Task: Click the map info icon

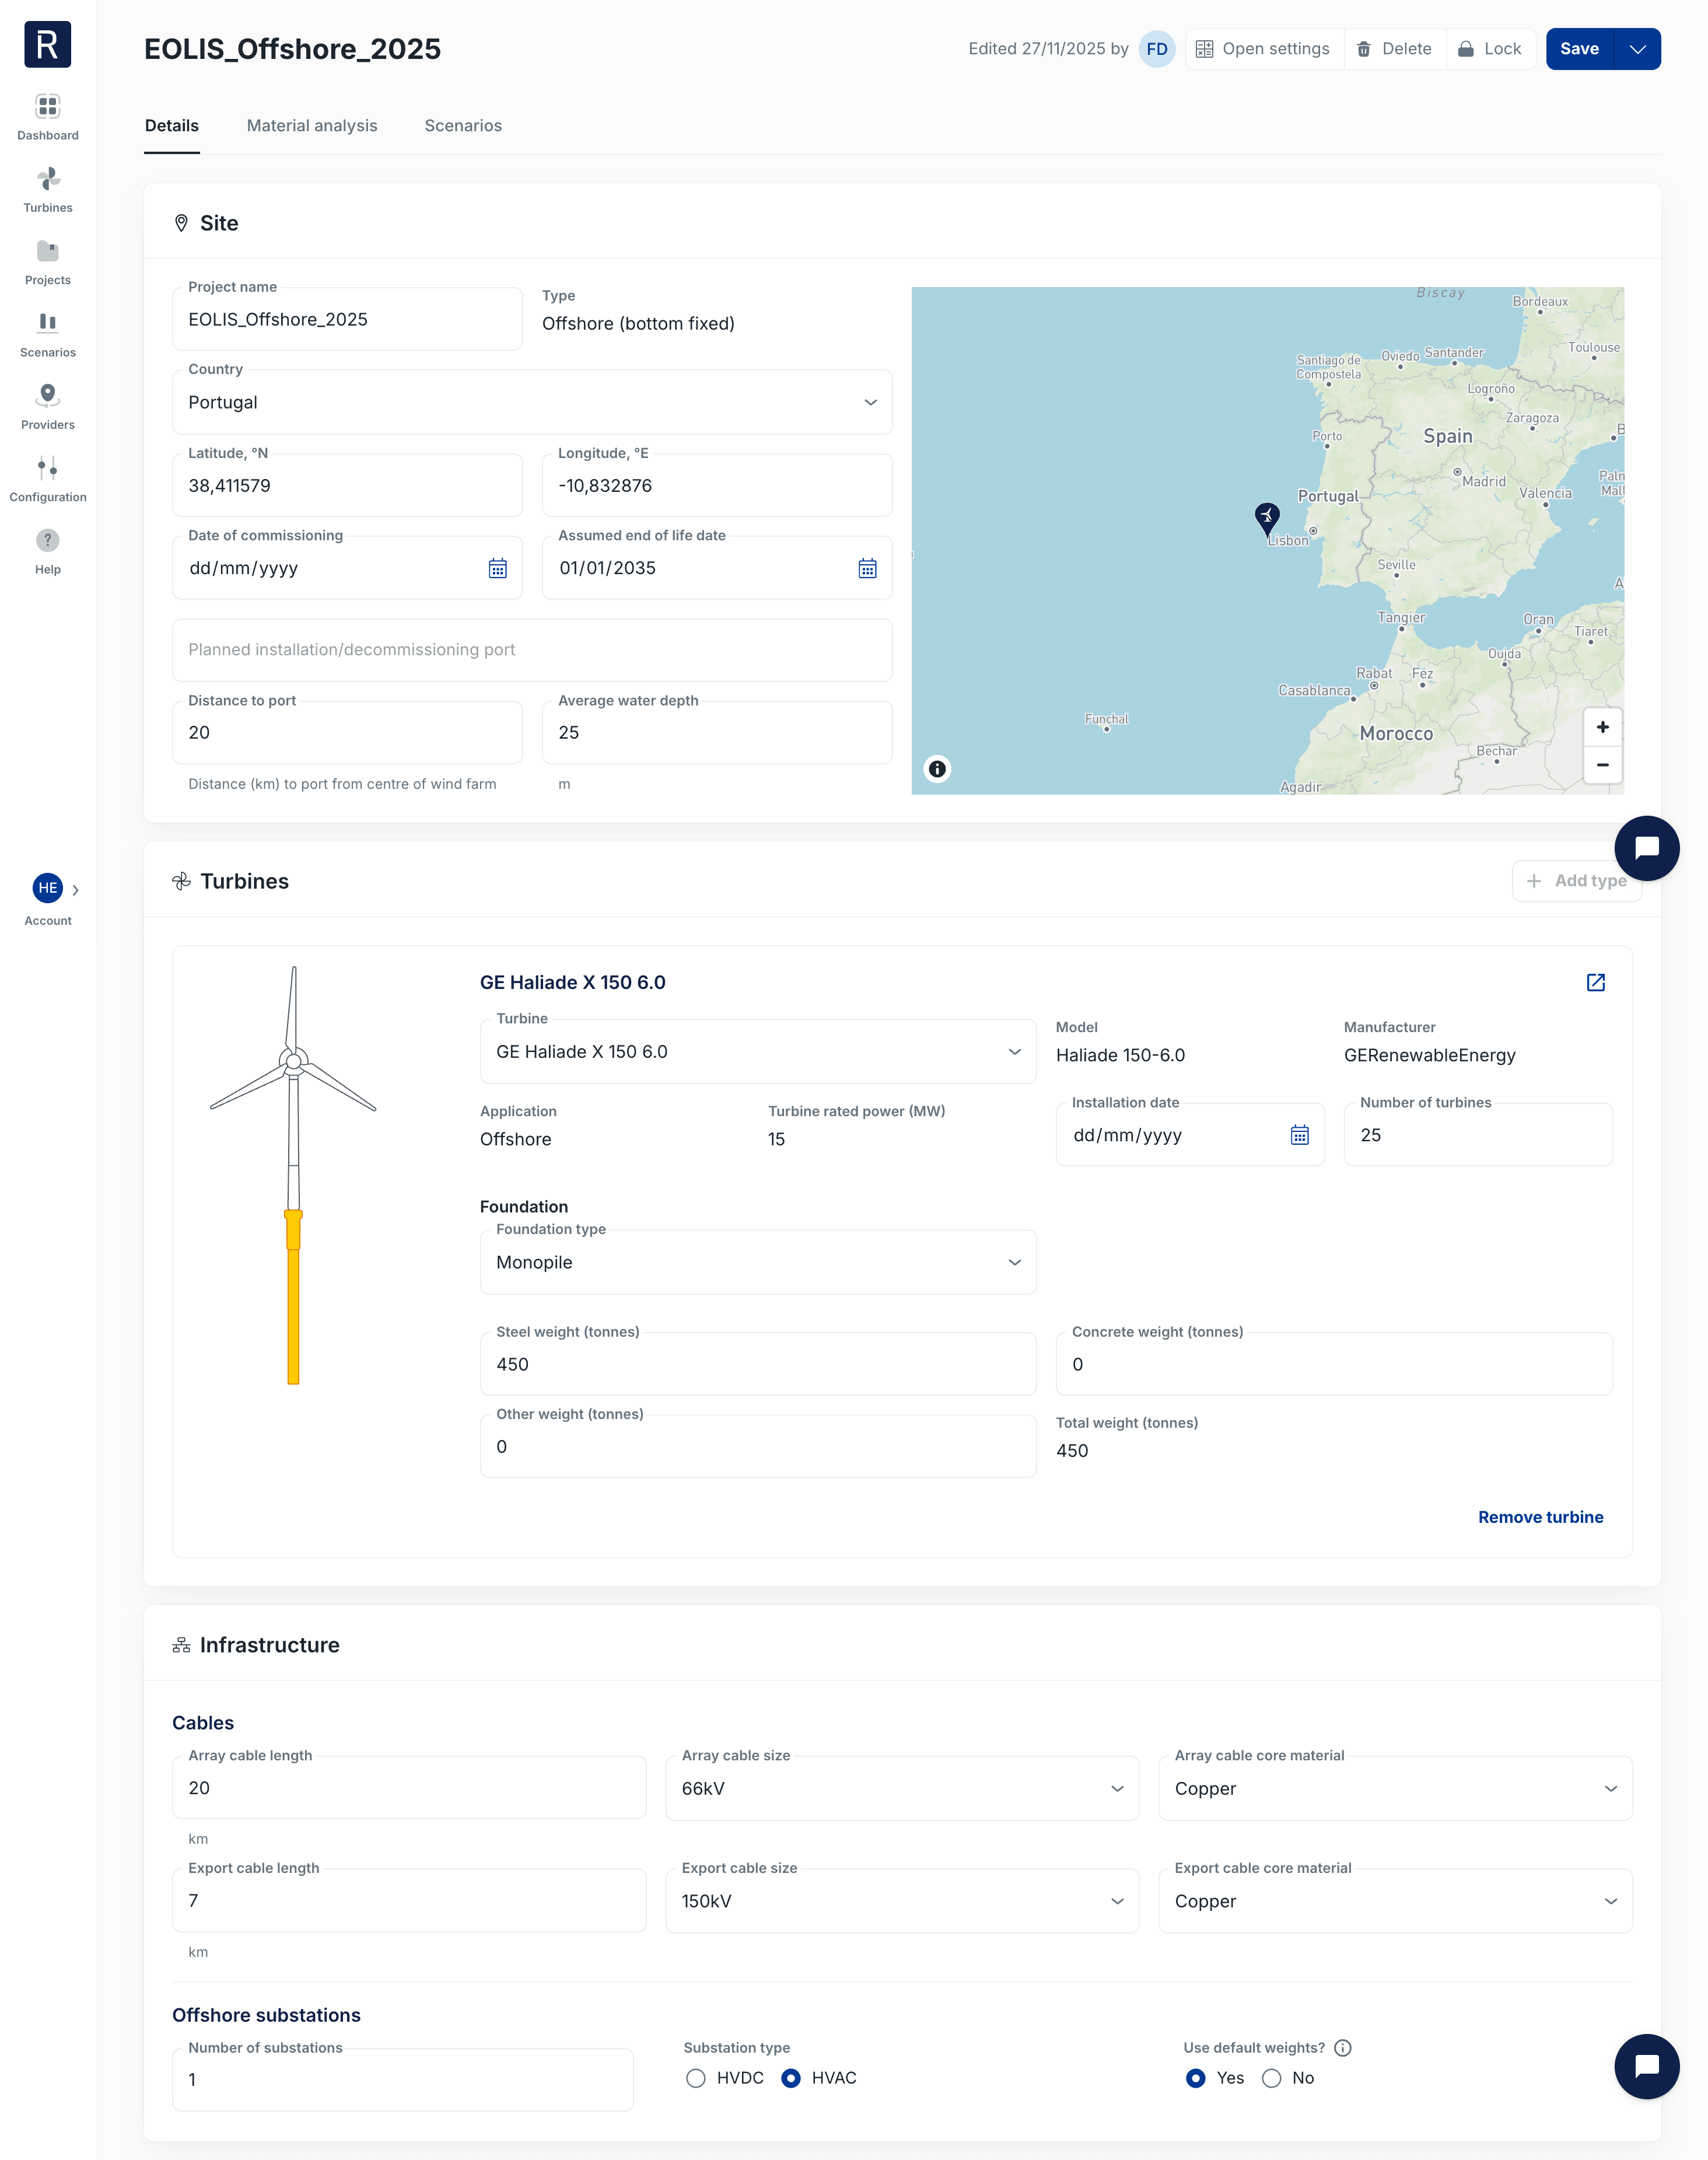Action: pos(937,769)
